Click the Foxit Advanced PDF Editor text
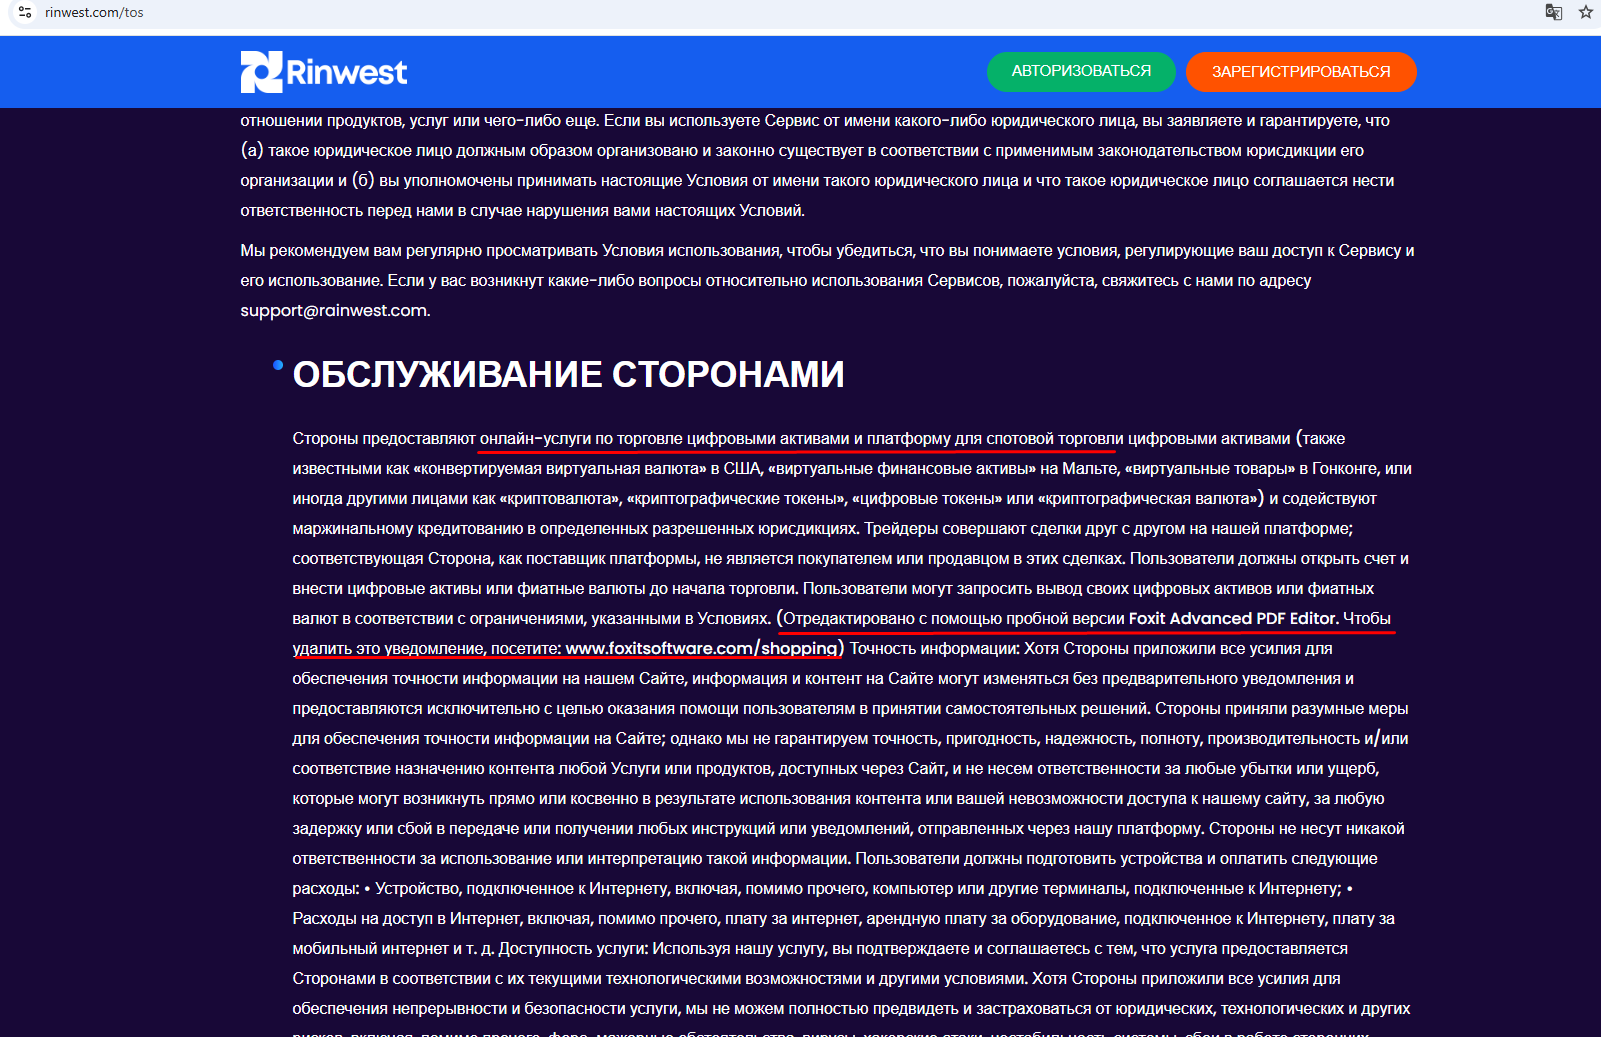The height and width of the screenshot is (1037, 1601). click(1233, 618)
